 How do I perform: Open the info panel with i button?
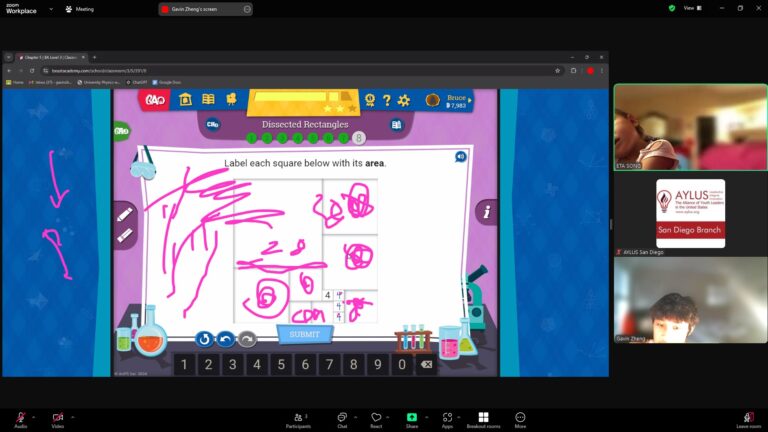[486, 212]
